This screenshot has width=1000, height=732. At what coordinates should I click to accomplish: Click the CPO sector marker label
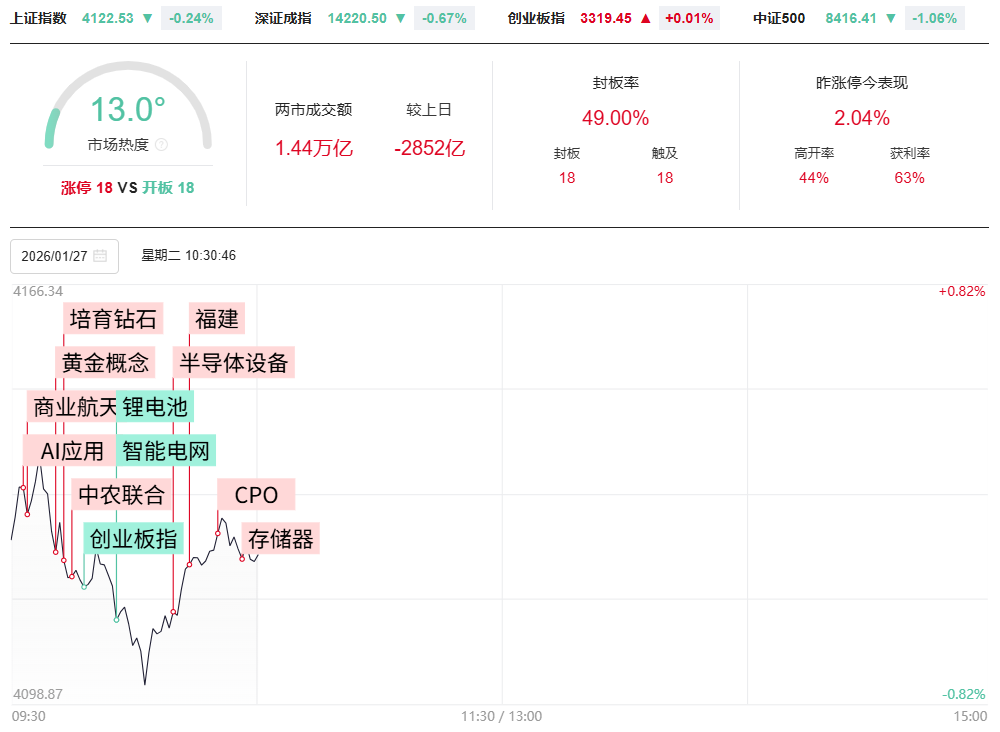(x=256, y=494)
